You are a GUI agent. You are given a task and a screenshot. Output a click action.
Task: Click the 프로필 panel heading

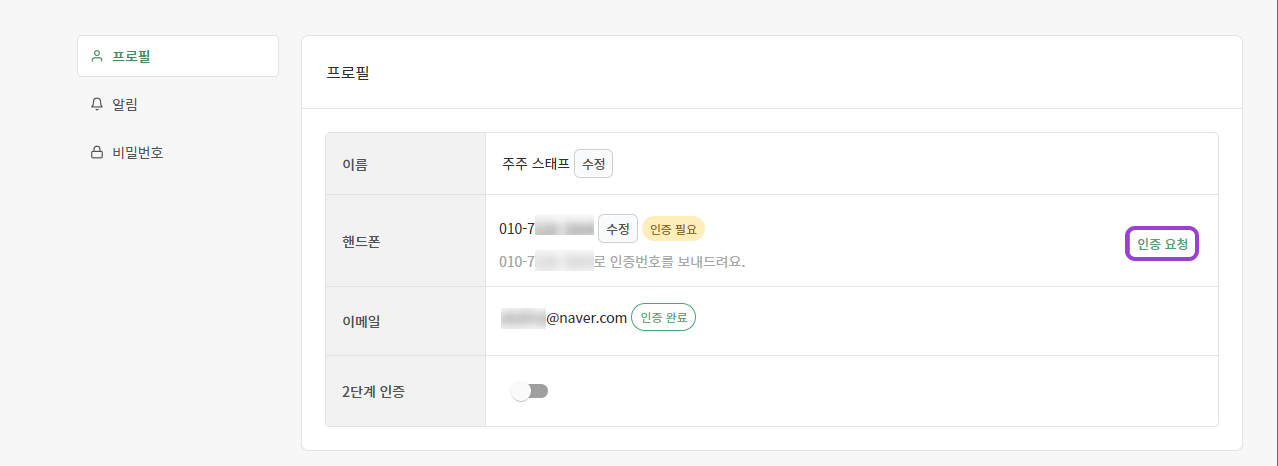point(348,73)
